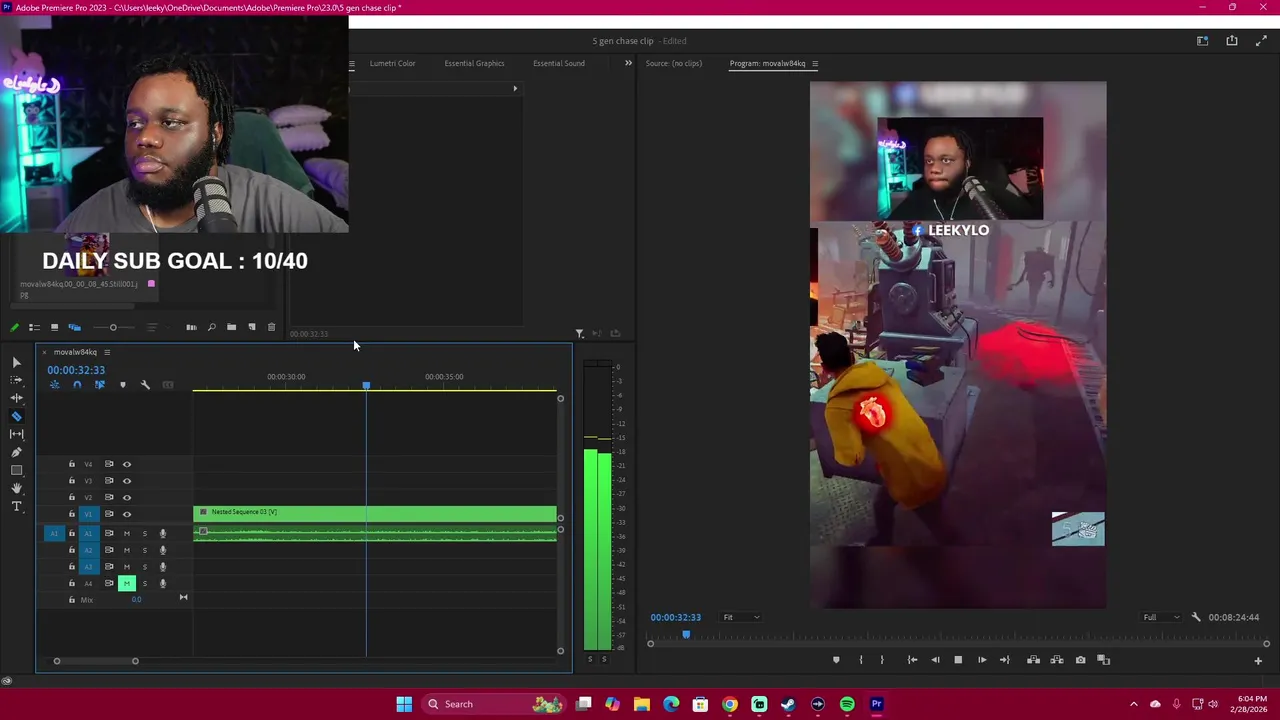The height and width of the screenshot is (720, 1280).
Task: Lock video track V1
Action: coord(71,514)
